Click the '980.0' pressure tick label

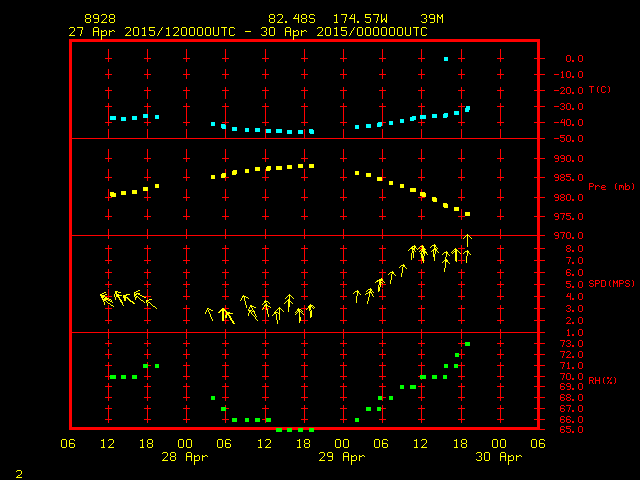click(569, 198)
